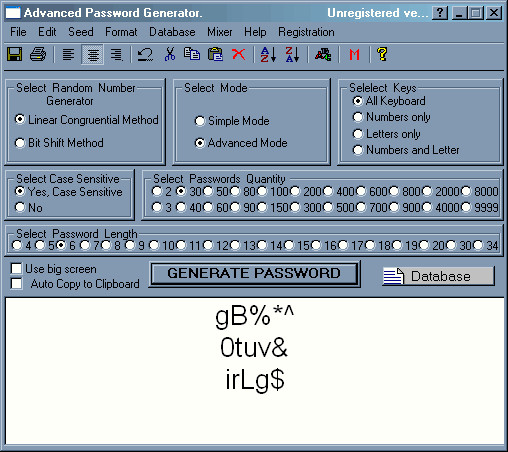Center align text using toolbar icon
Image resolution: width=508 pixels, height=452 pixels.
[x=93, y=54]
